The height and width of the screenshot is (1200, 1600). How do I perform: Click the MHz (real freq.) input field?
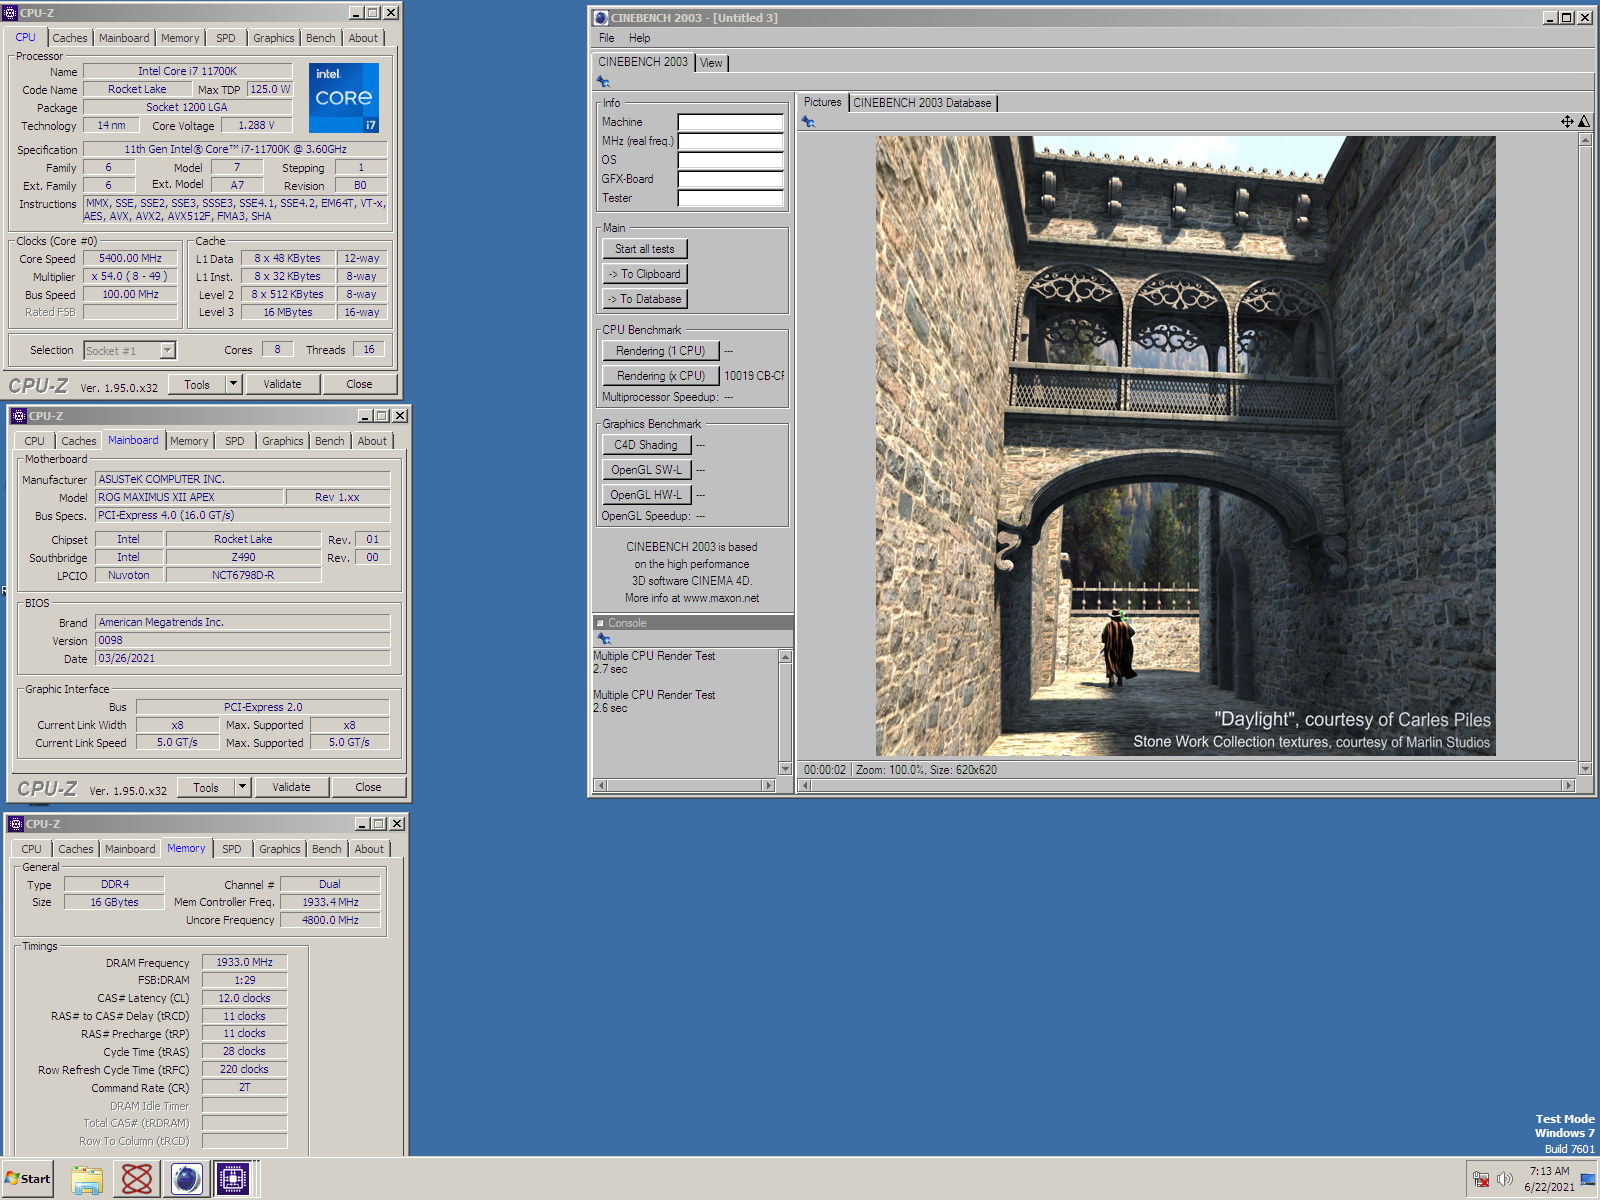(730, 141)
